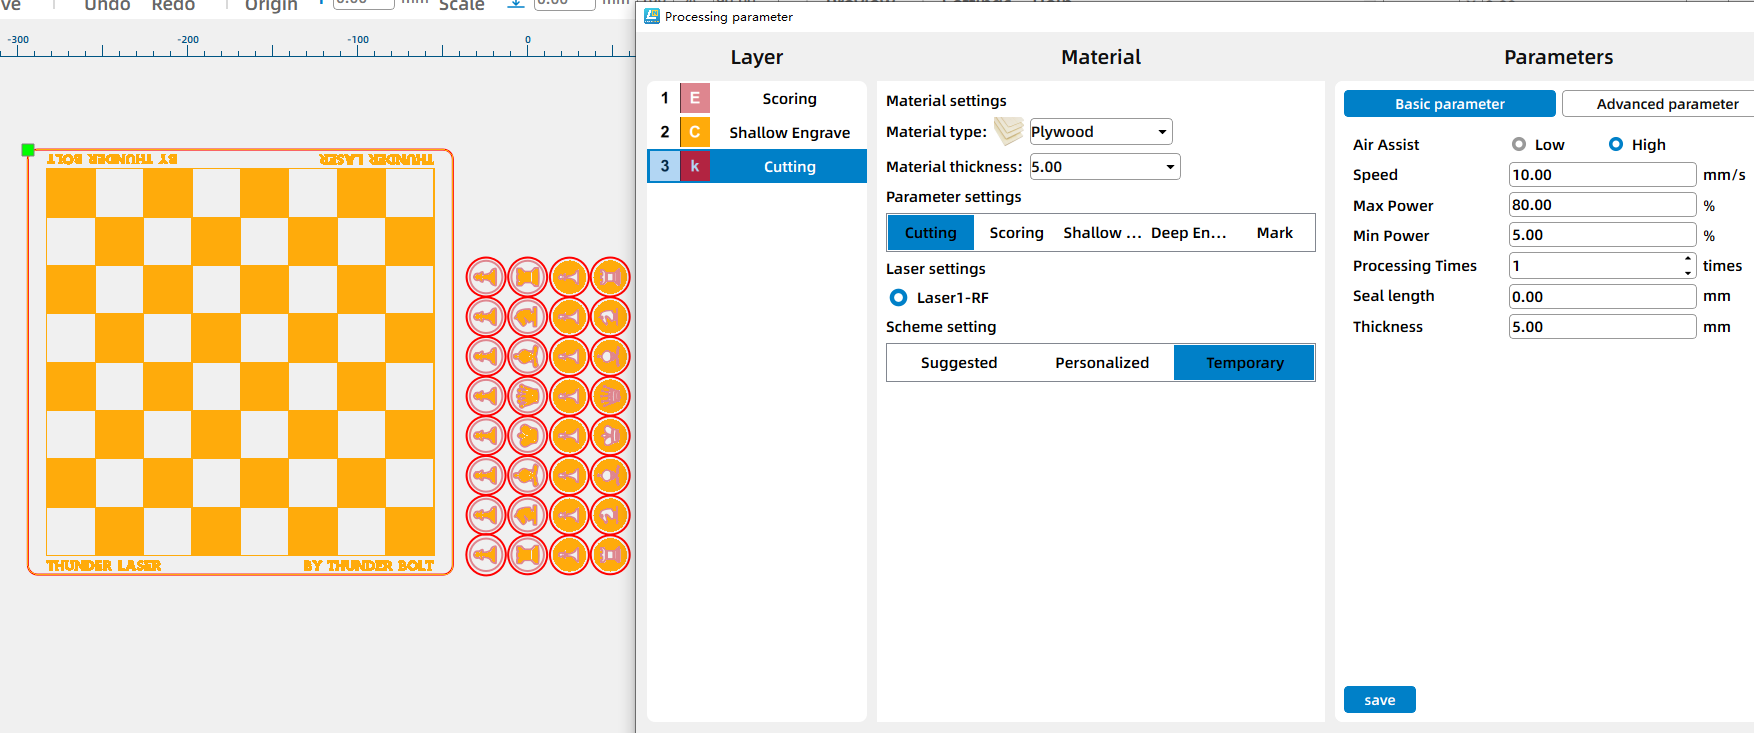This screenshot has height=733, width=1754.
Task: Click the Max Power input field
Action: pyautogui.click(x=1601, y=205)
